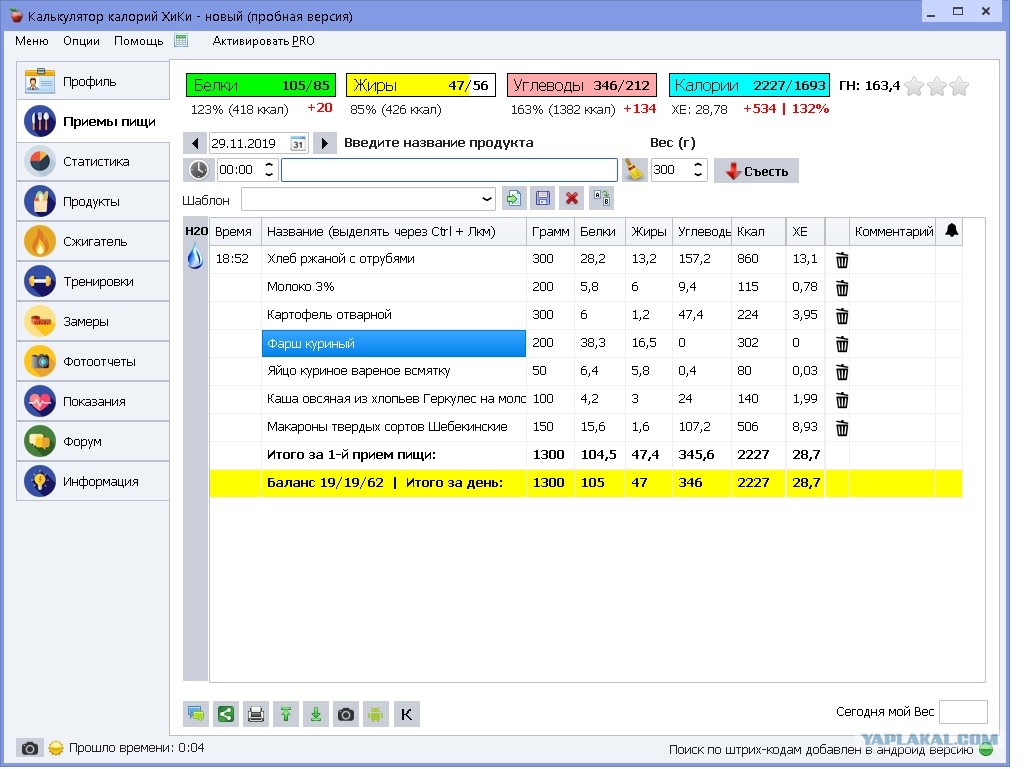Click Активировать PRO

263,41
